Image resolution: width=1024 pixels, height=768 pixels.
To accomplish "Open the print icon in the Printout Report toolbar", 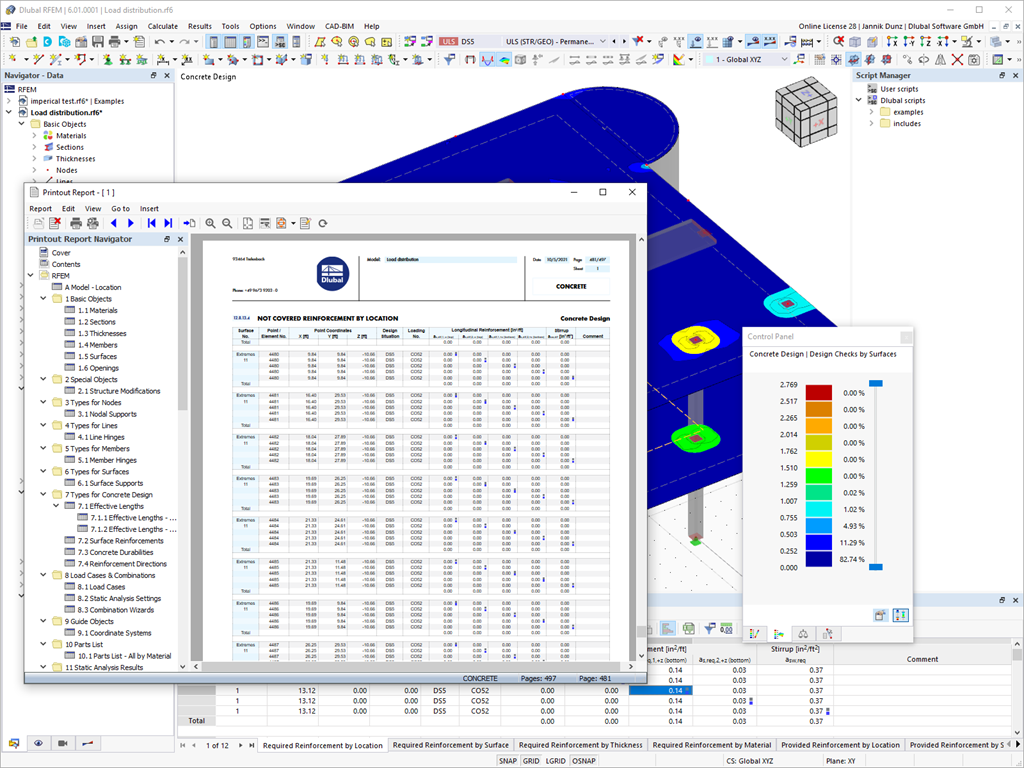I will point(76,222).
